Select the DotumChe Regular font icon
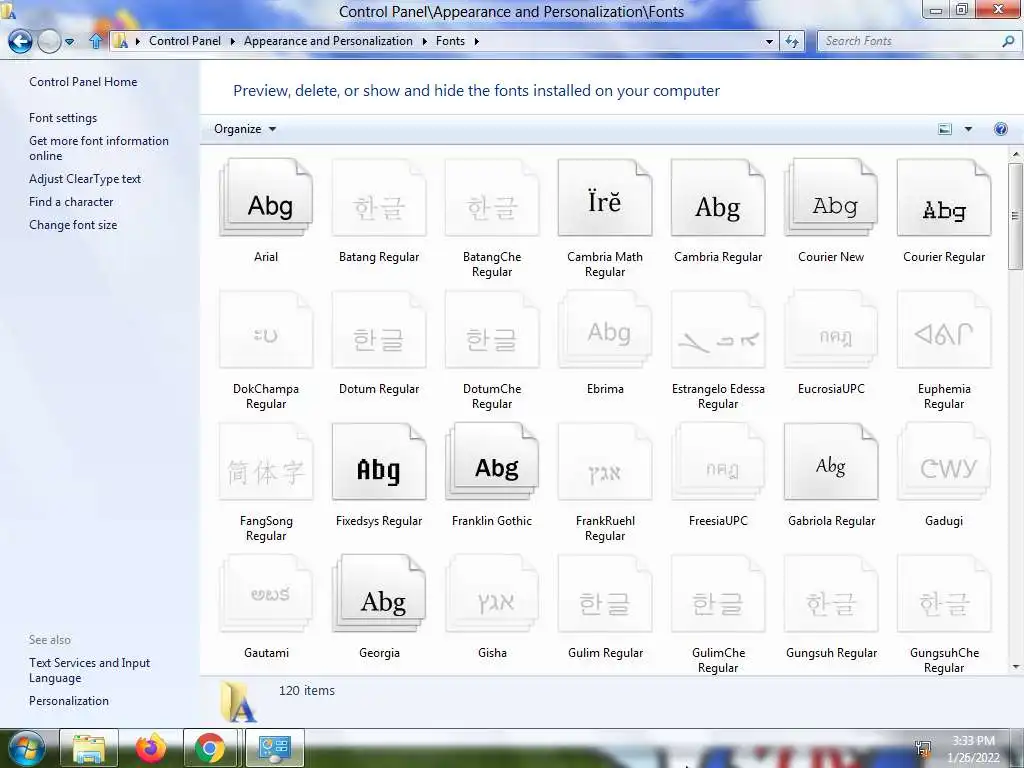This screenshot has width=1024, height=768. 492,330
